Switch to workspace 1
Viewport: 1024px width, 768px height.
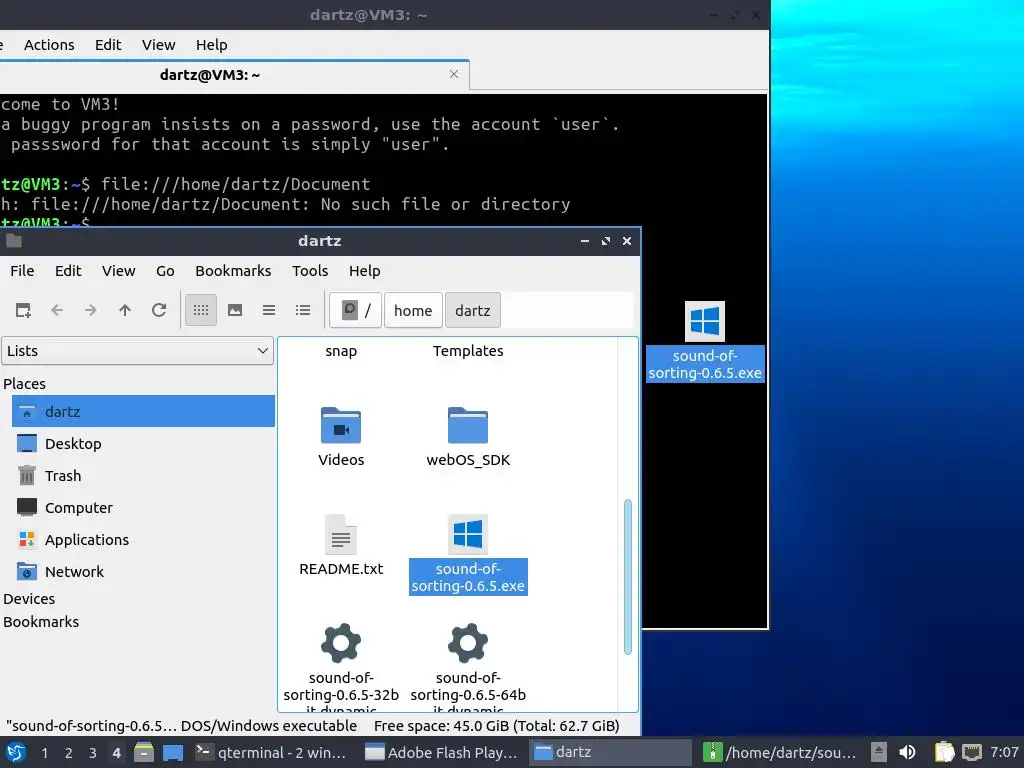coord(44,753)
